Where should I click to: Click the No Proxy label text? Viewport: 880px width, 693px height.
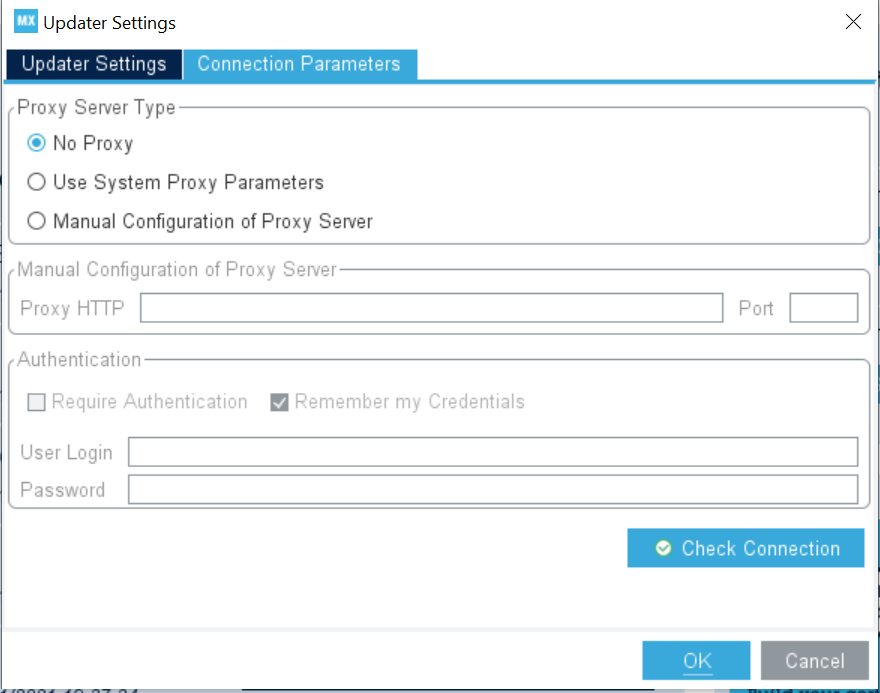[x=93, y=144]
